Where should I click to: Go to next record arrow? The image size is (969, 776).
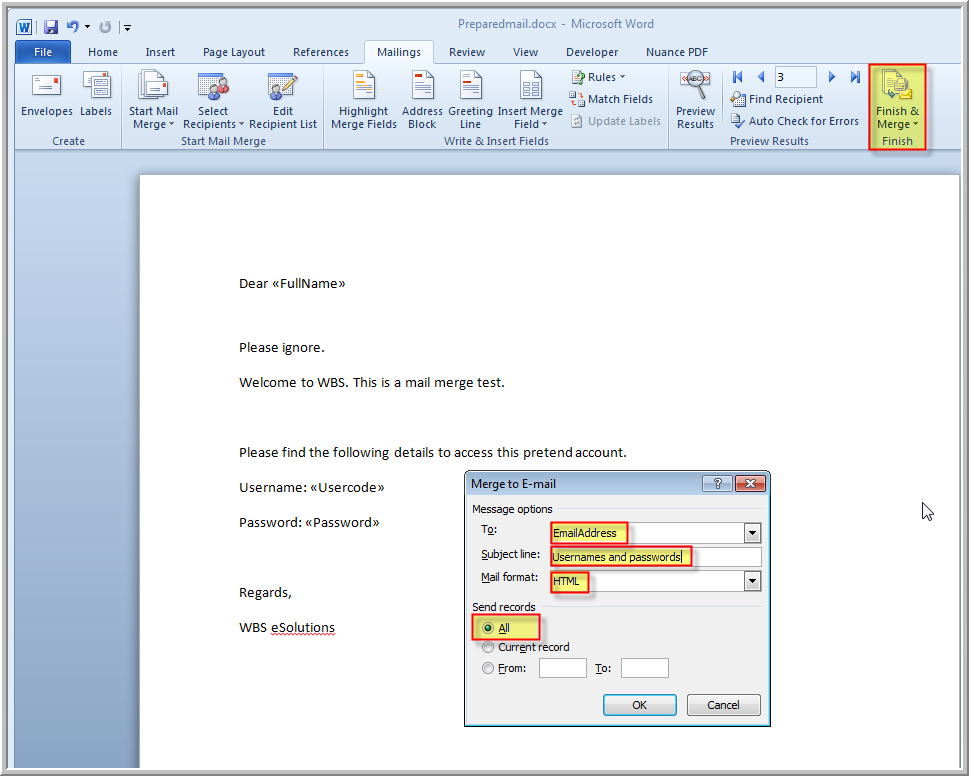click(832, 77)
